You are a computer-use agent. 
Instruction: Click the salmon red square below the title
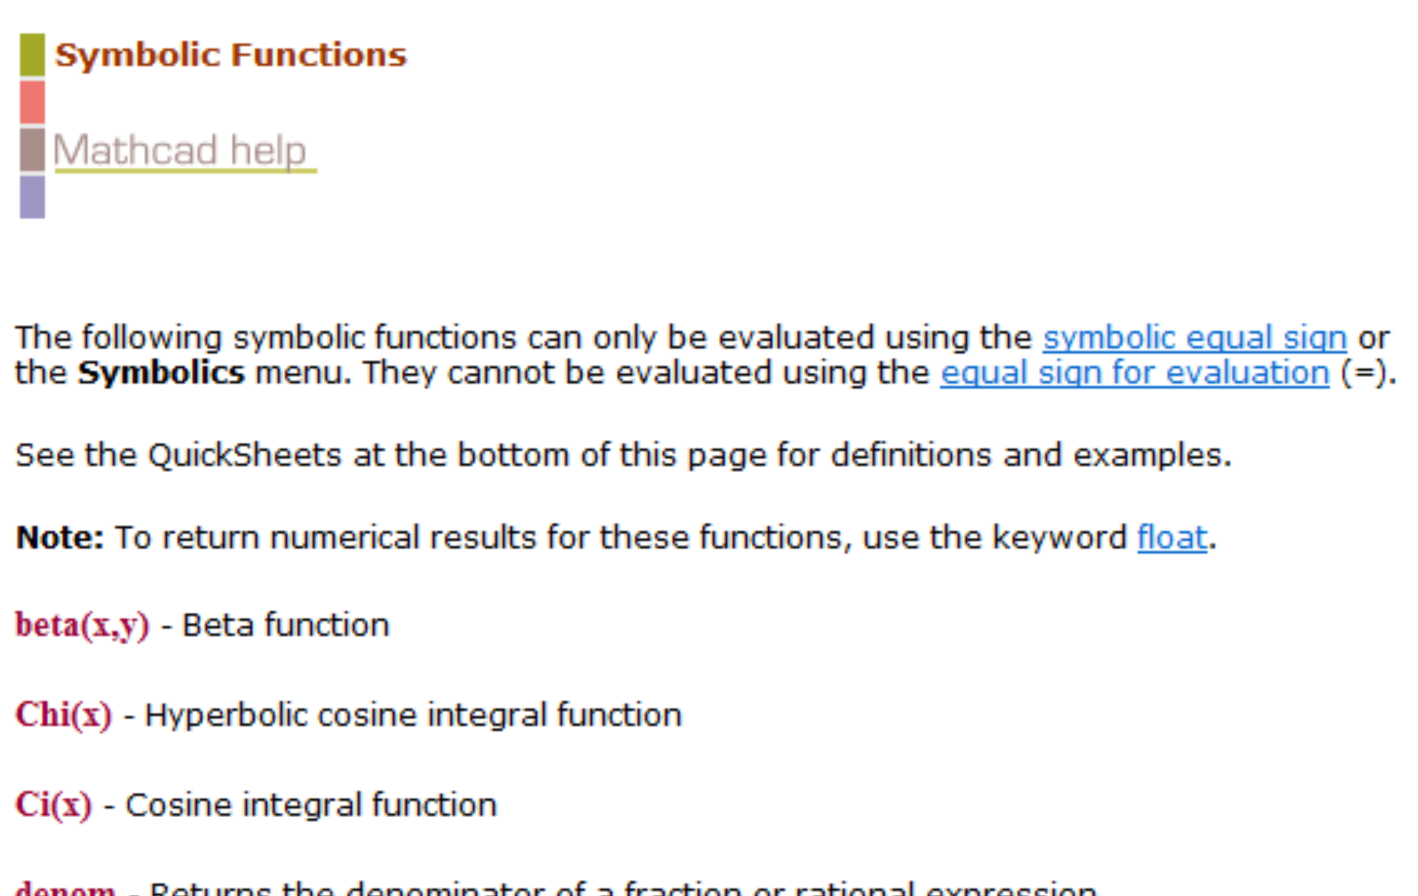pos(32,102)
